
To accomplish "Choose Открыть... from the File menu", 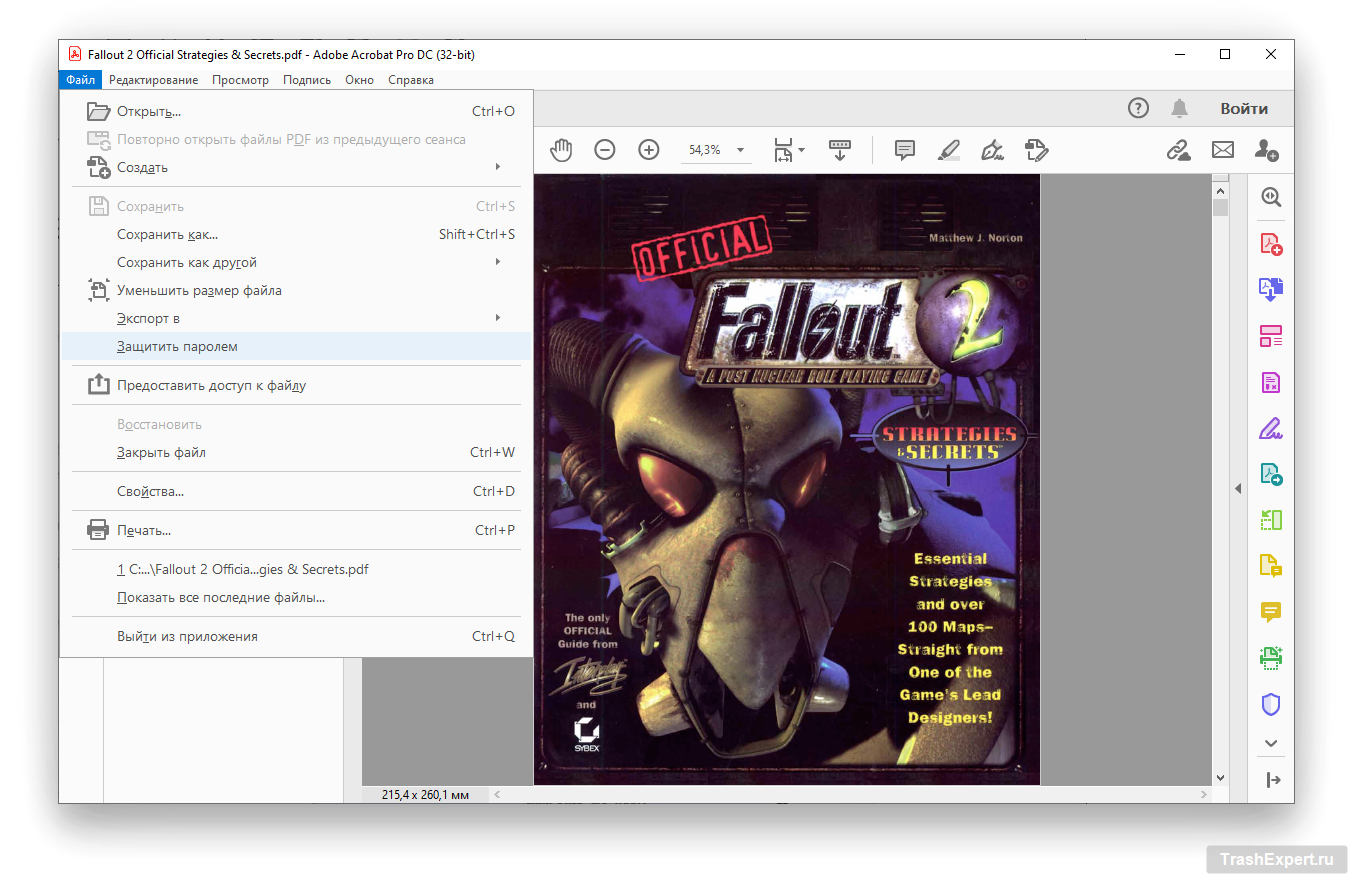I will pyautogui.click(x=297, y=111).
